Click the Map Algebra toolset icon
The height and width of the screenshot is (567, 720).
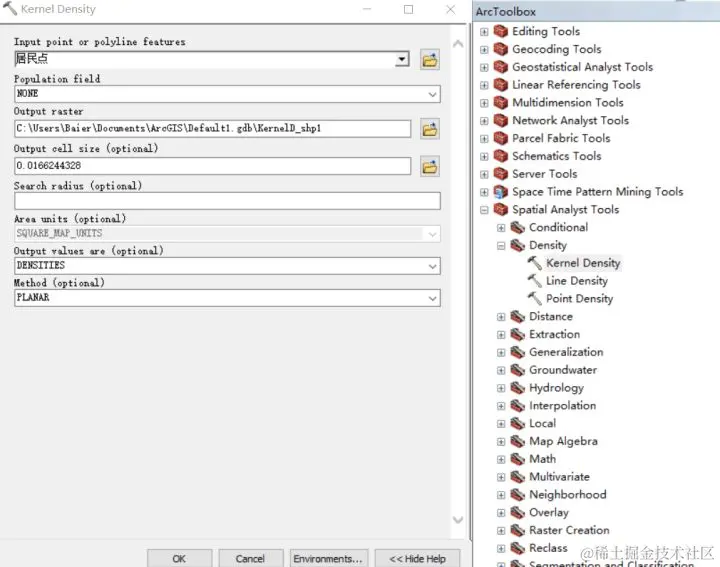pyautogui.click(x=518, y=441)
